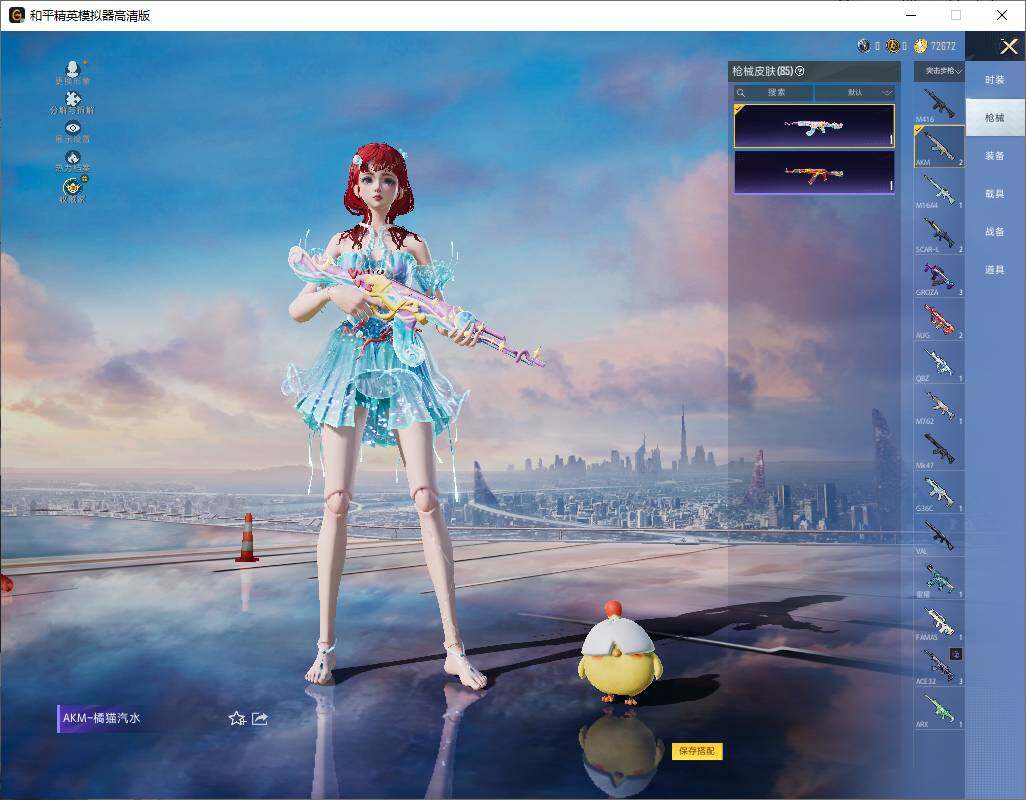Select the equipped light-blue AKM skin thumbnail

pyautogui.click(x=814, y=126)
